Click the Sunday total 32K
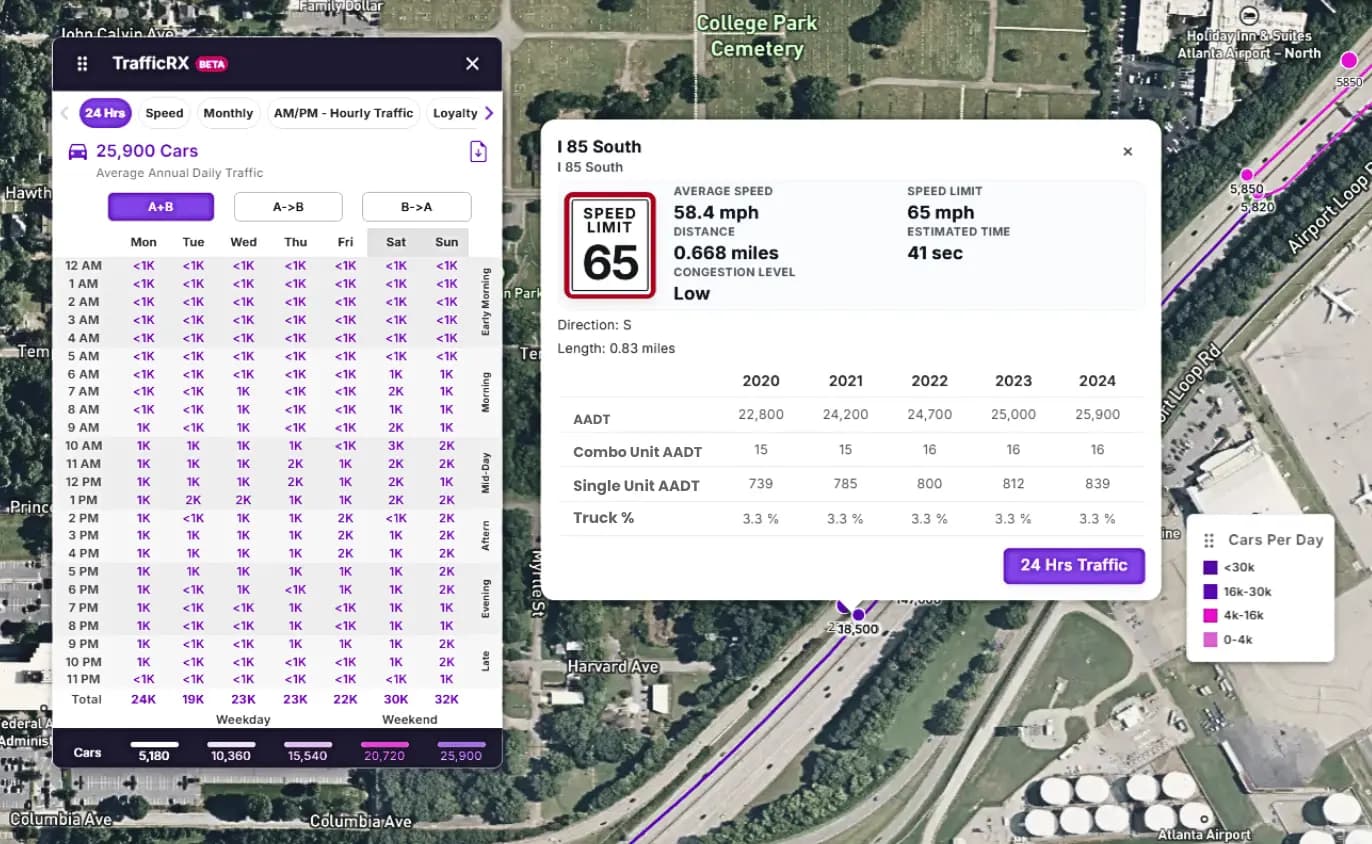Viewport: 1372px width, 844px height. pyautogui.click(x=447, y=700)
